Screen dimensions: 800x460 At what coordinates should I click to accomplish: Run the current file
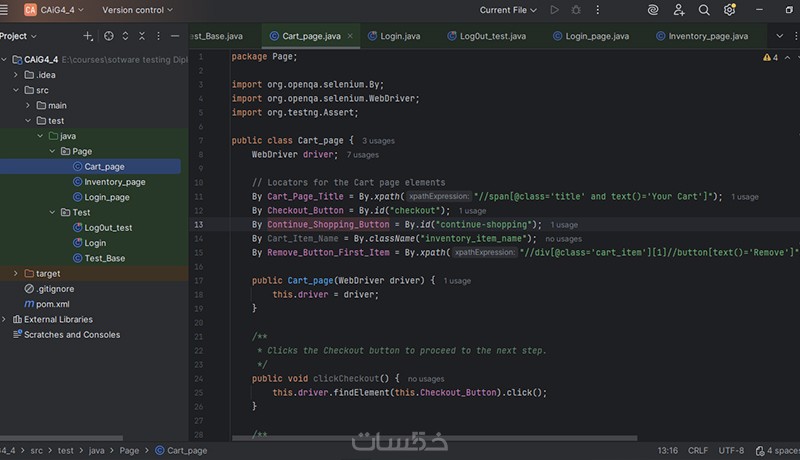click(x=555, y=10)
